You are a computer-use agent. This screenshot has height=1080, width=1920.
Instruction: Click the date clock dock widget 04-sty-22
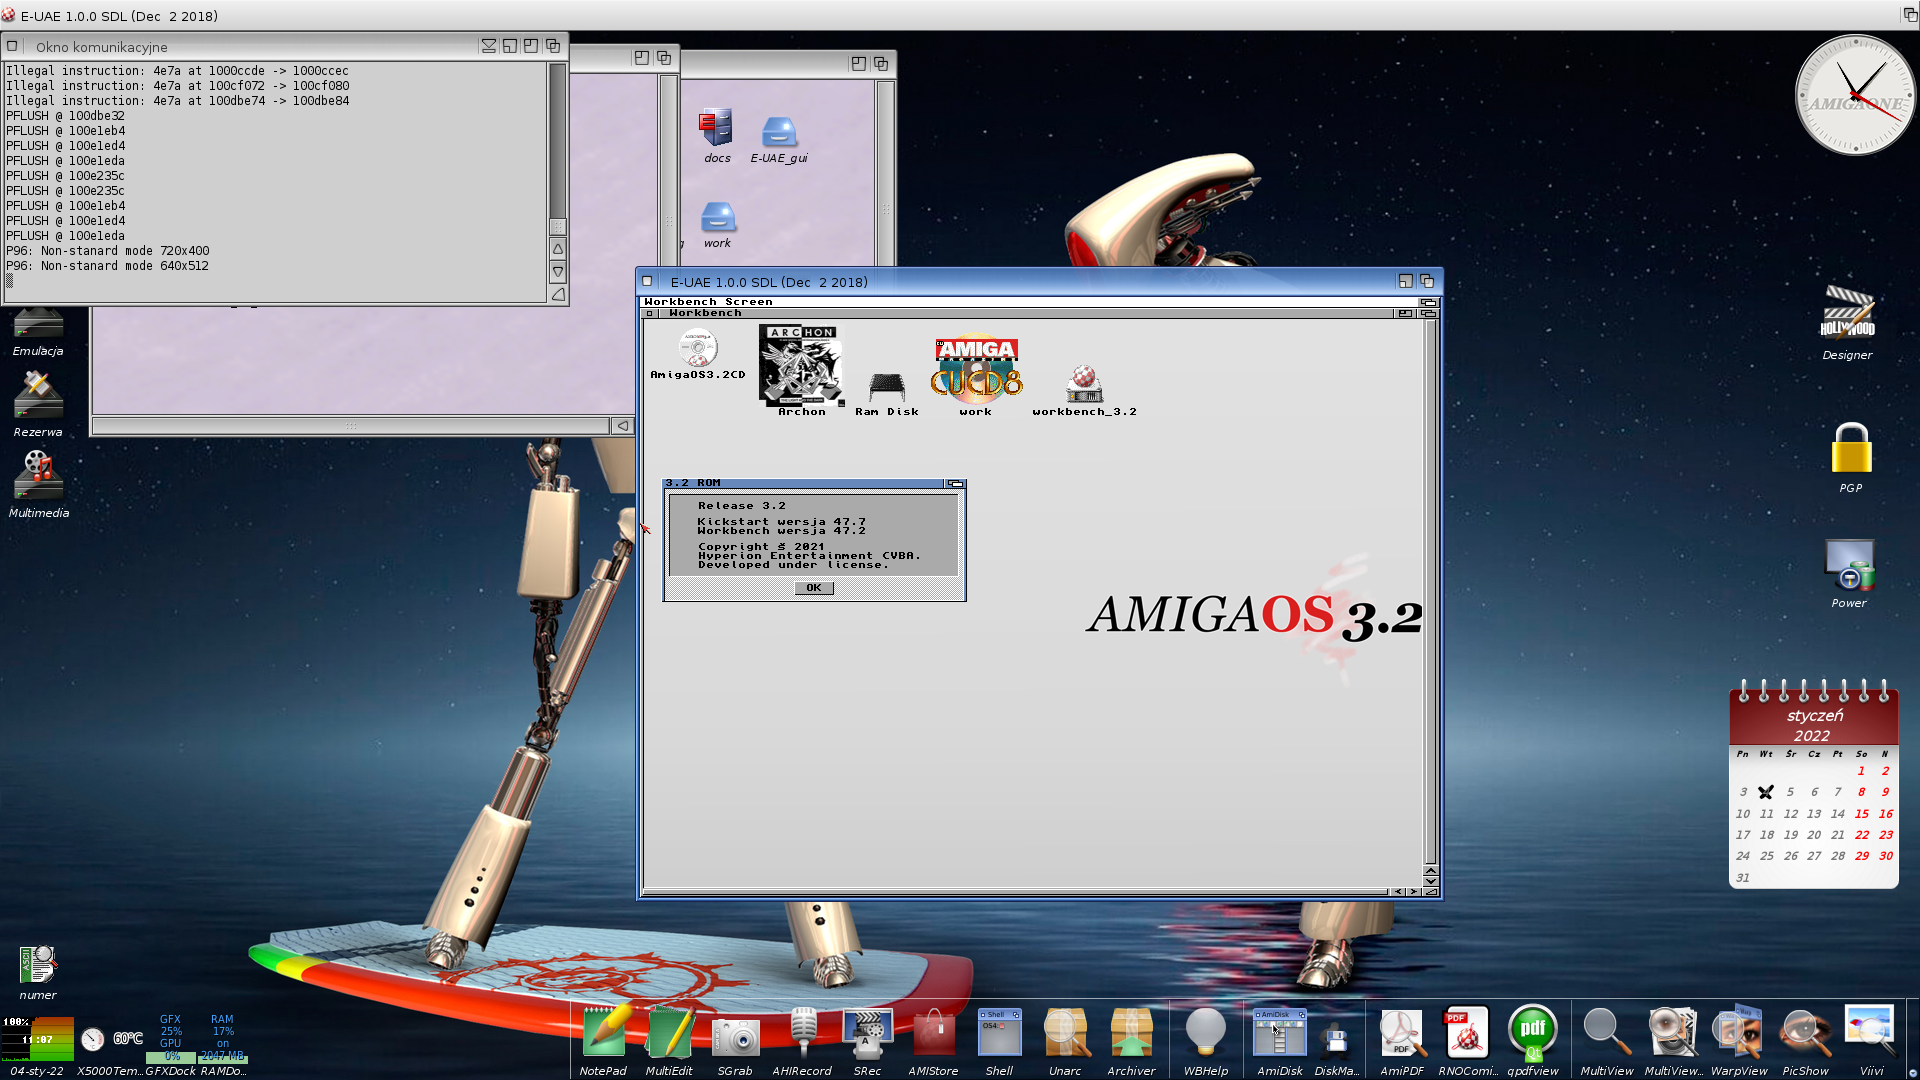pos(37,1039)
